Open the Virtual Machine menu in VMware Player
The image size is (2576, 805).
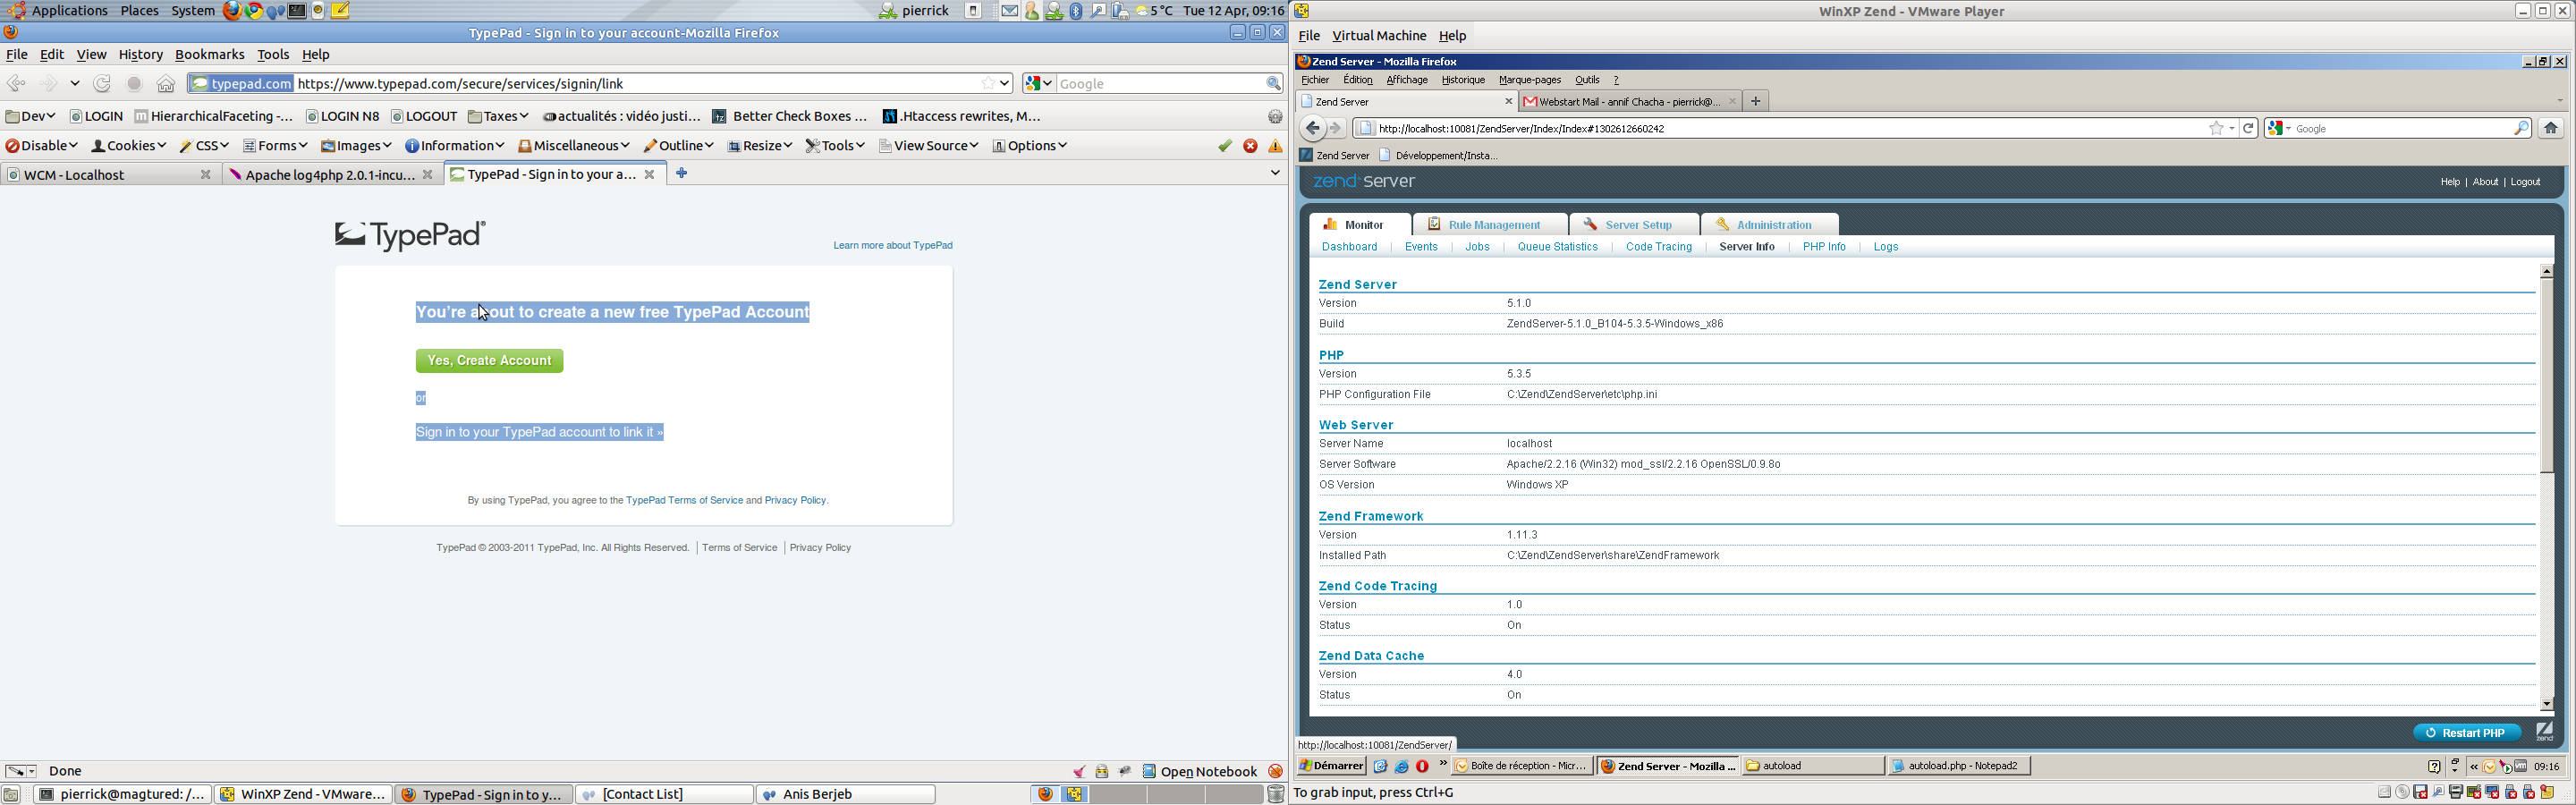[1378, 36]
